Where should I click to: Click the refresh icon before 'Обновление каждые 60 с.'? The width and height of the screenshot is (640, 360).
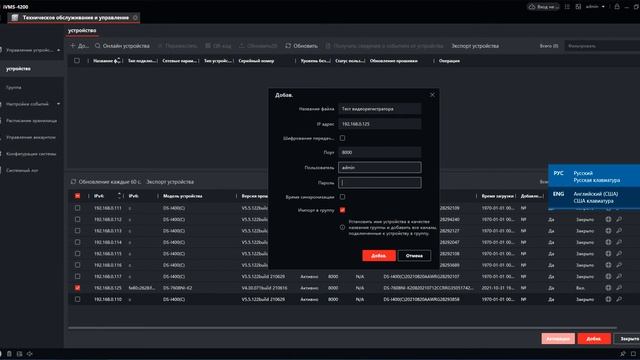tap(73, 182)
